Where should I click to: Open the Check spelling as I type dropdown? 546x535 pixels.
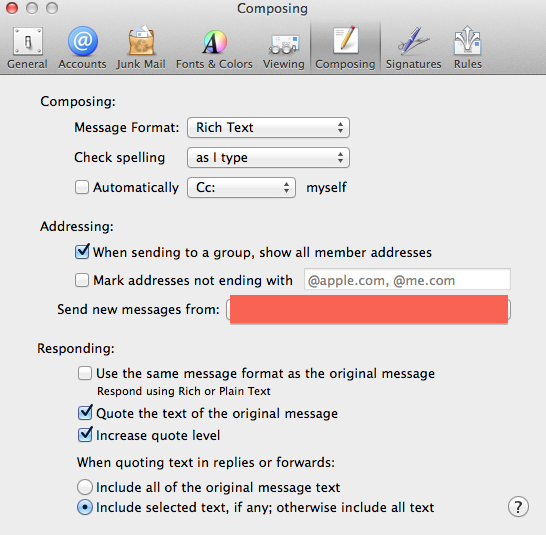click(268, 157)
